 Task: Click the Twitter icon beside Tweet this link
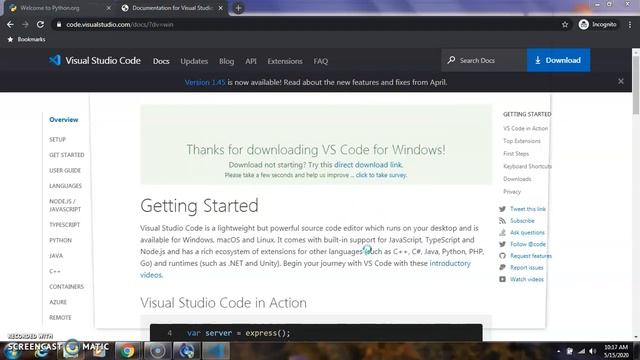[502, 209]
